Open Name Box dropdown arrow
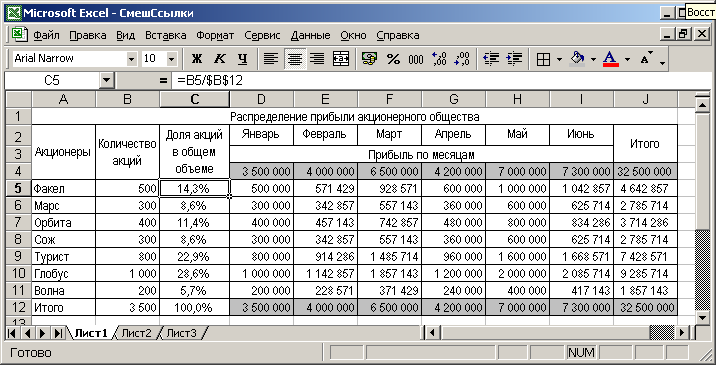This screenshot has height=365, width=716. click(106, 81)
